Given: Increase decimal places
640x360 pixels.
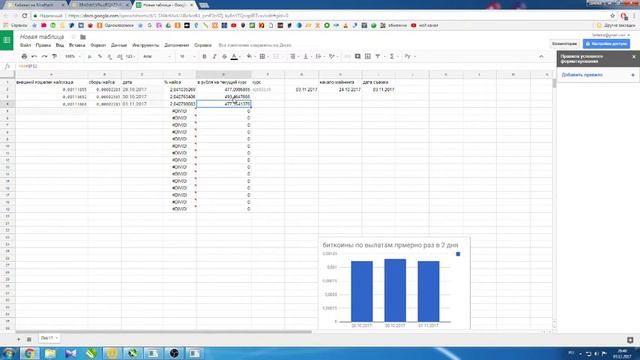Looking at the screenshot, I should coord(120,56).
